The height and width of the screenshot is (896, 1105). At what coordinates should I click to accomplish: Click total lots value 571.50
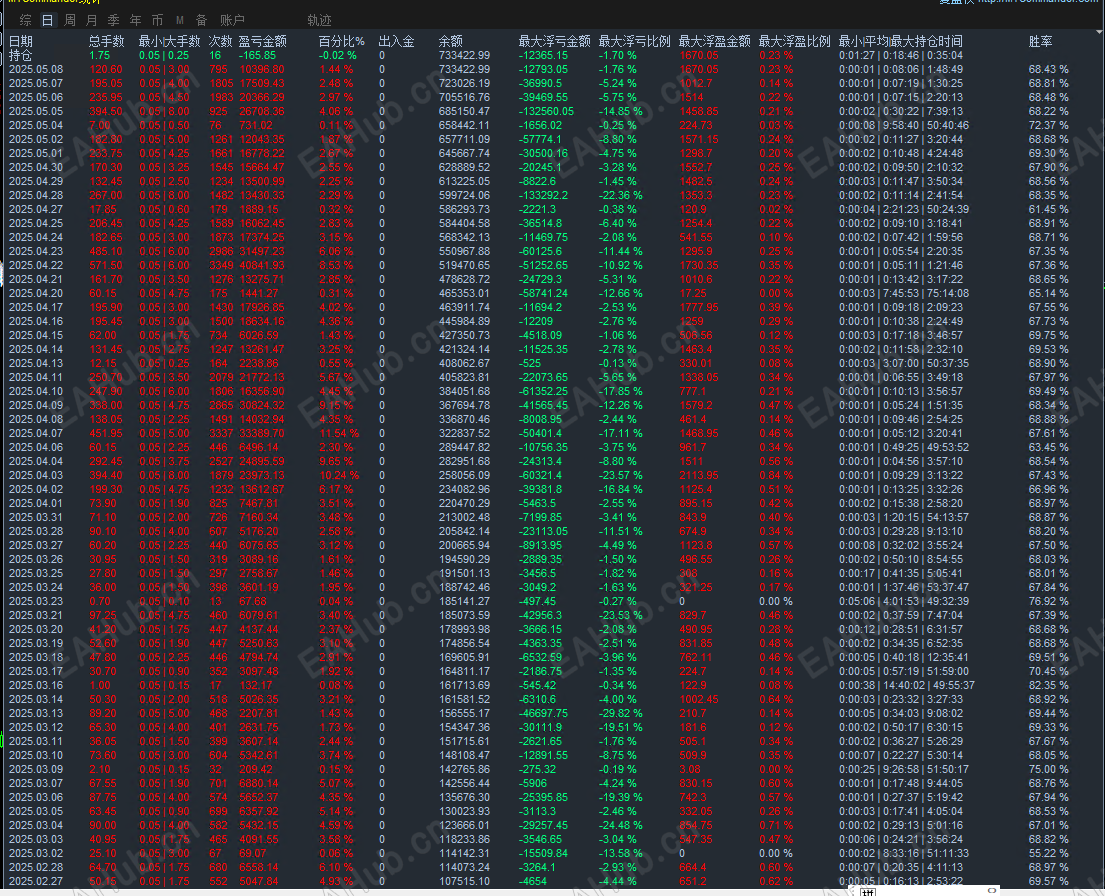click(x=106, y=265)
